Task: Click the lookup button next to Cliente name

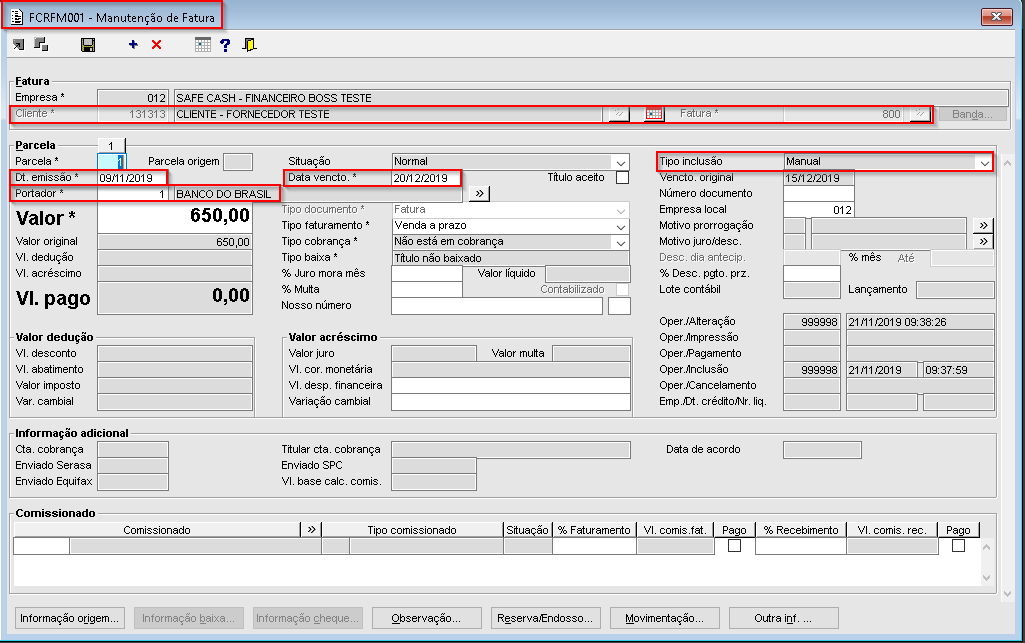Action: tap(618, 114)
